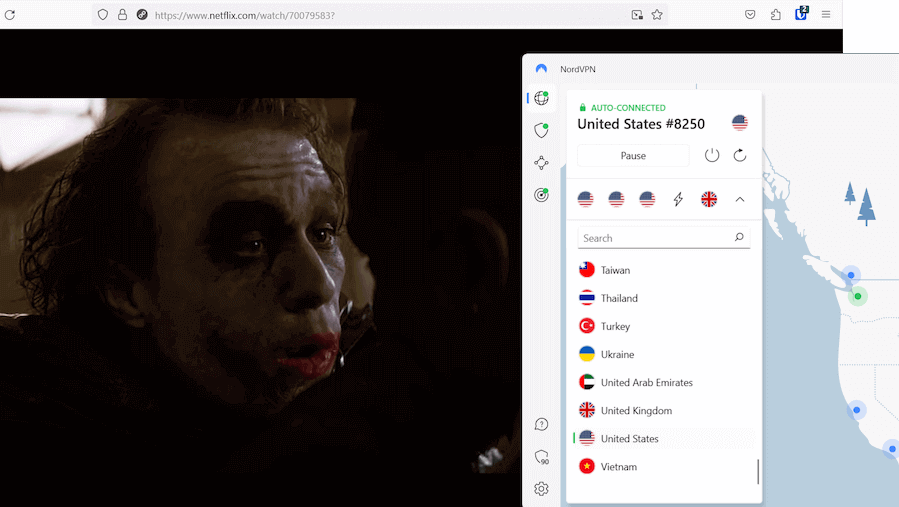The height and width of the screenshot is (507, 899).
Task: Bookmark this page with the star icon
Action: pyautogui.click(x=657, y=15)
